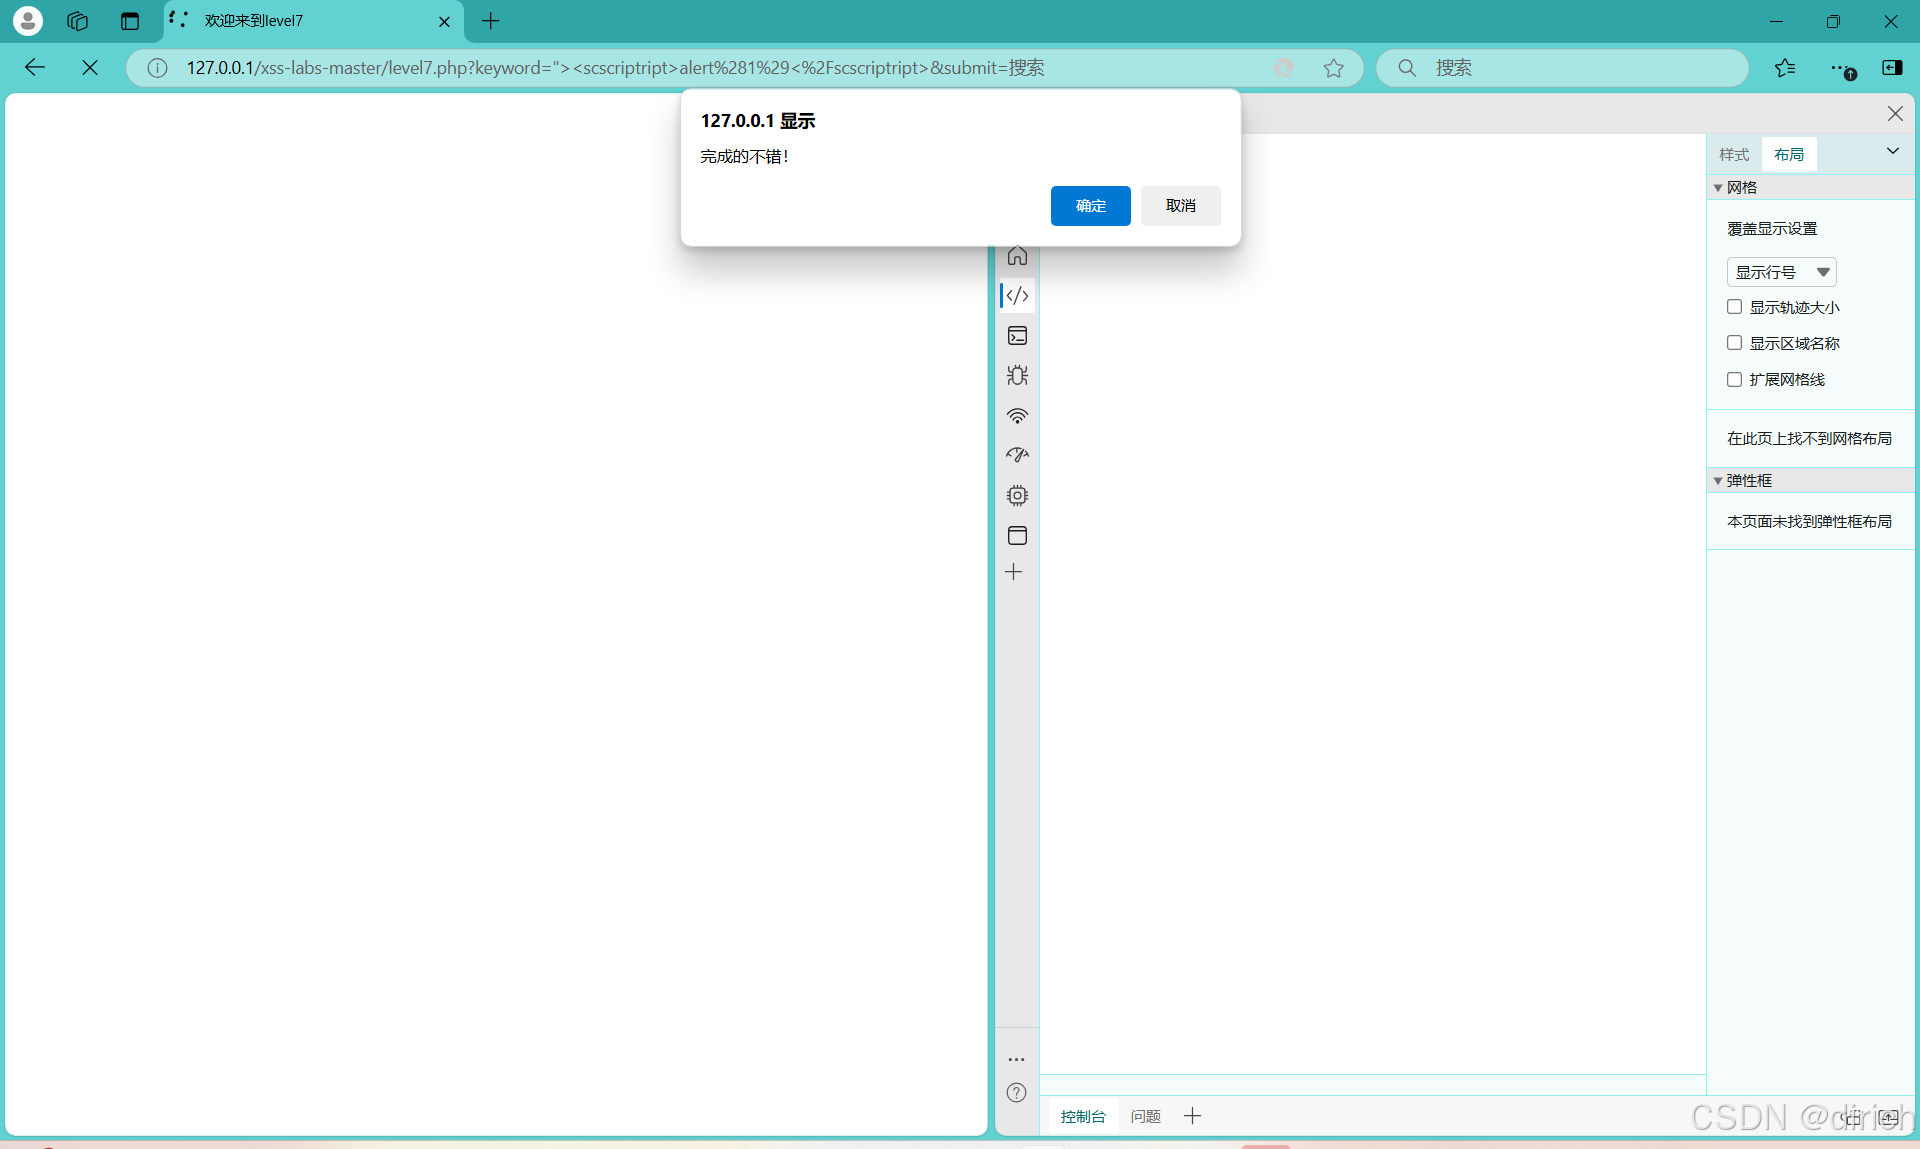The height and width of the screenshot is (1149, 1920).
Task: Open the Memory chip icon in DevTools
Action: pyautogui.click(x=1017, y=496)
